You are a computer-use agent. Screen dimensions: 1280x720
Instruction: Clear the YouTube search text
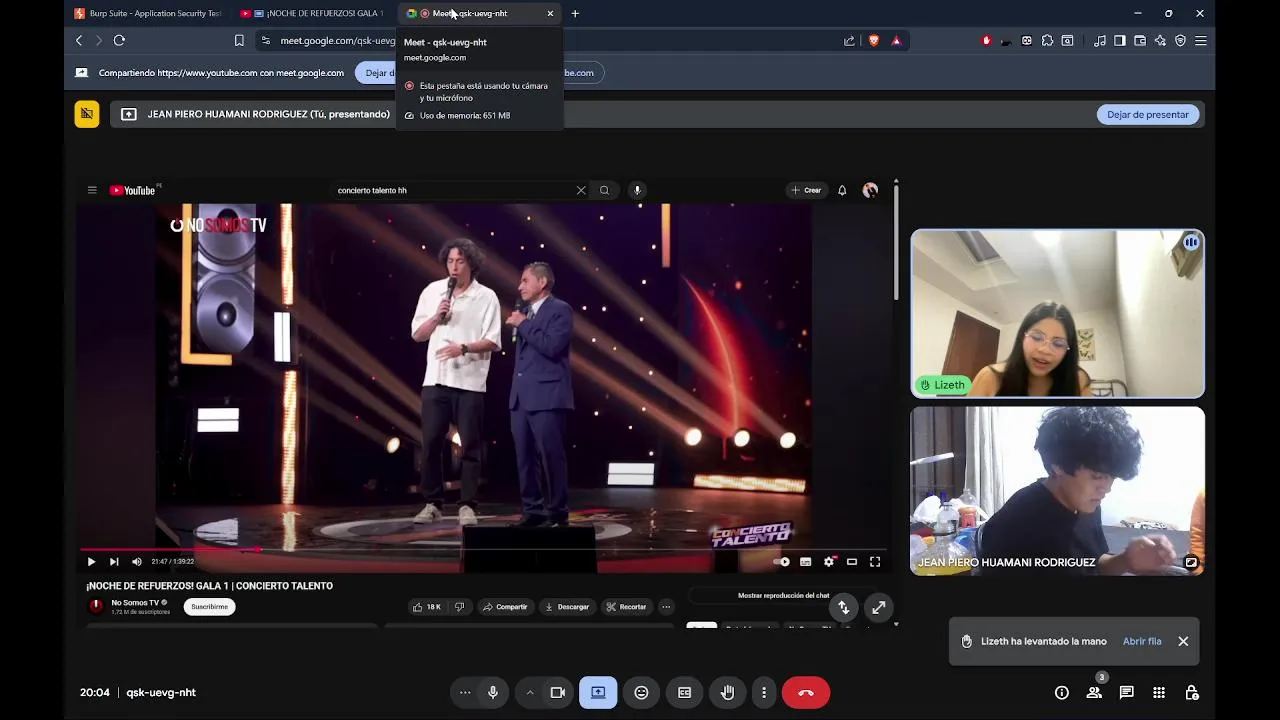pos(581,190)
